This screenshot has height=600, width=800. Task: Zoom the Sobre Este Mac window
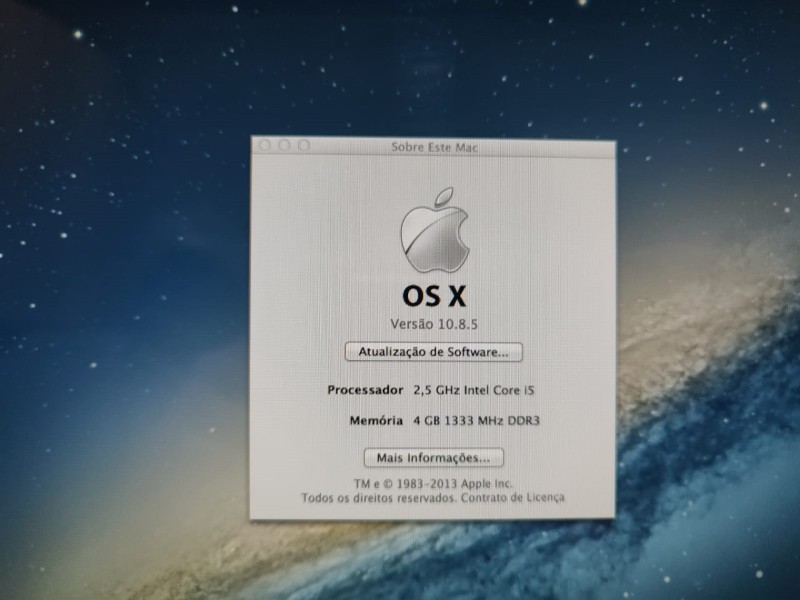[304, 146]
